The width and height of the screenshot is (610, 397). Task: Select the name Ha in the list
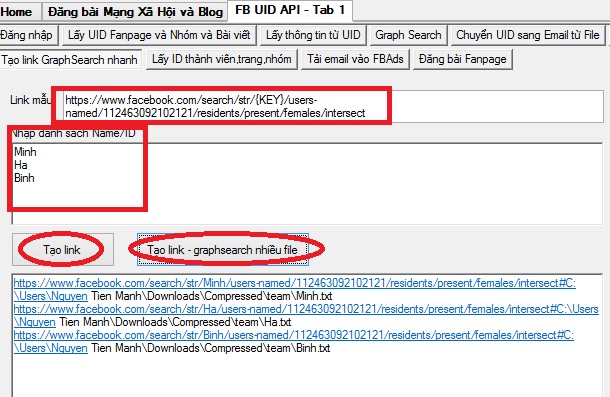coord(21,165)
